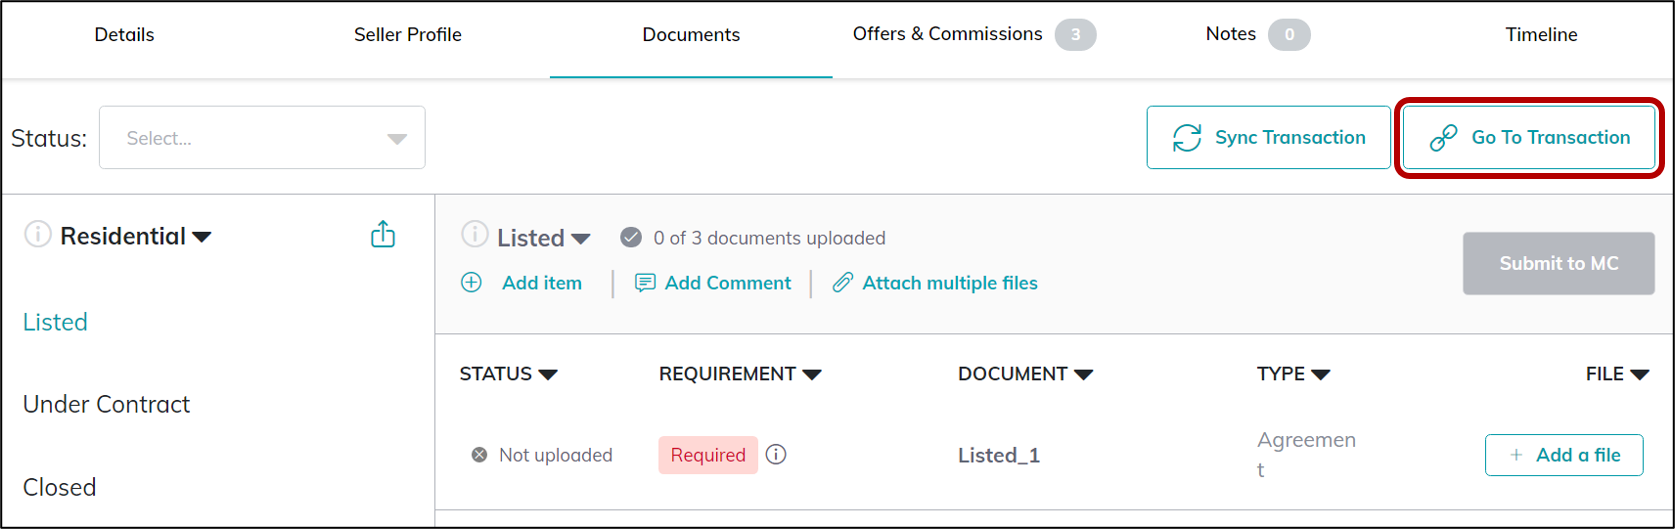Open the Status Select dropdown
1675x529 pixels.
[x=262, y=138]
